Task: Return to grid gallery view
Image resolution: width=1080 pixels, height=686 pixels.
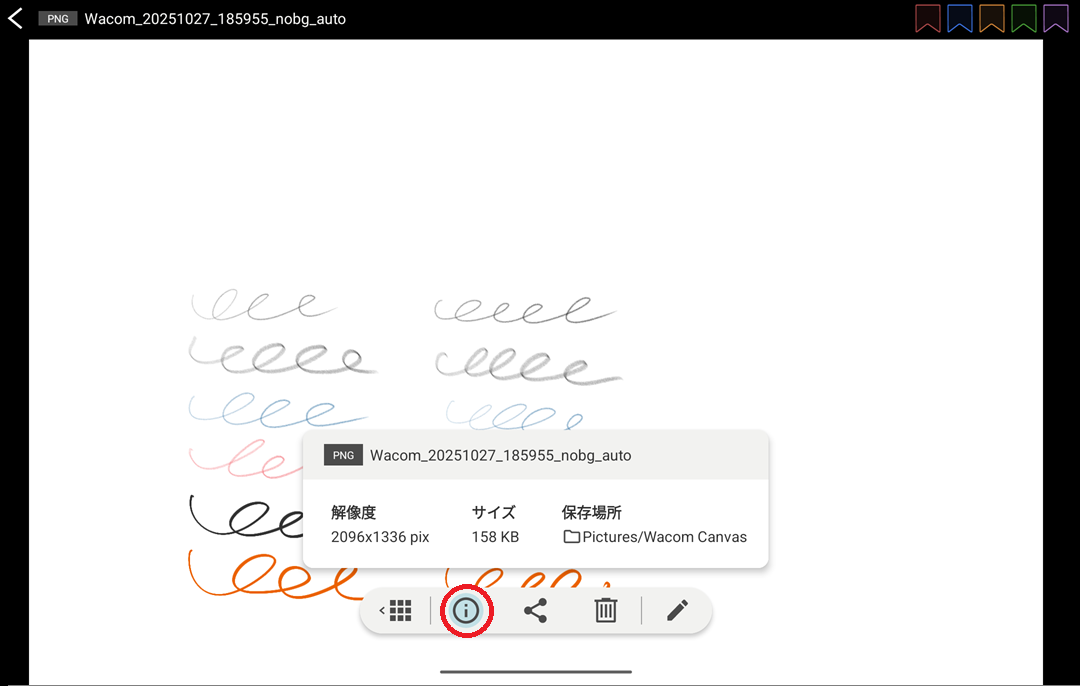Action: [x=396, y=610]
